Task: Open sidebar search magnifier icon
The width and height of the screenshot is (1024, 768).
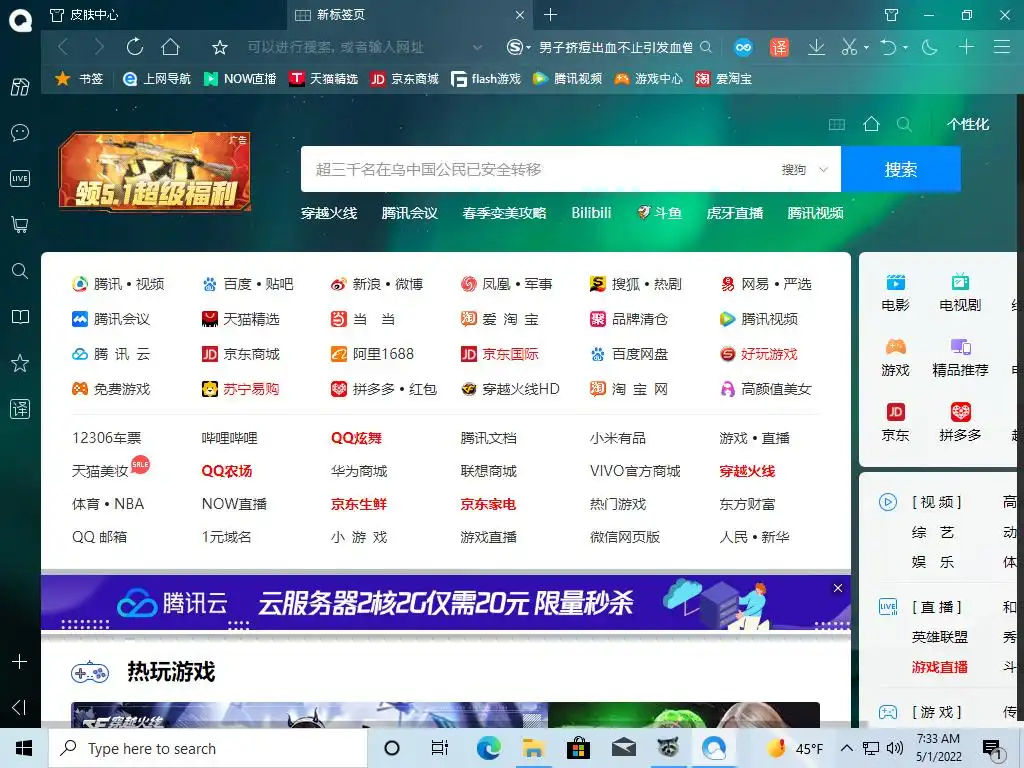Action: coord(20,271)
